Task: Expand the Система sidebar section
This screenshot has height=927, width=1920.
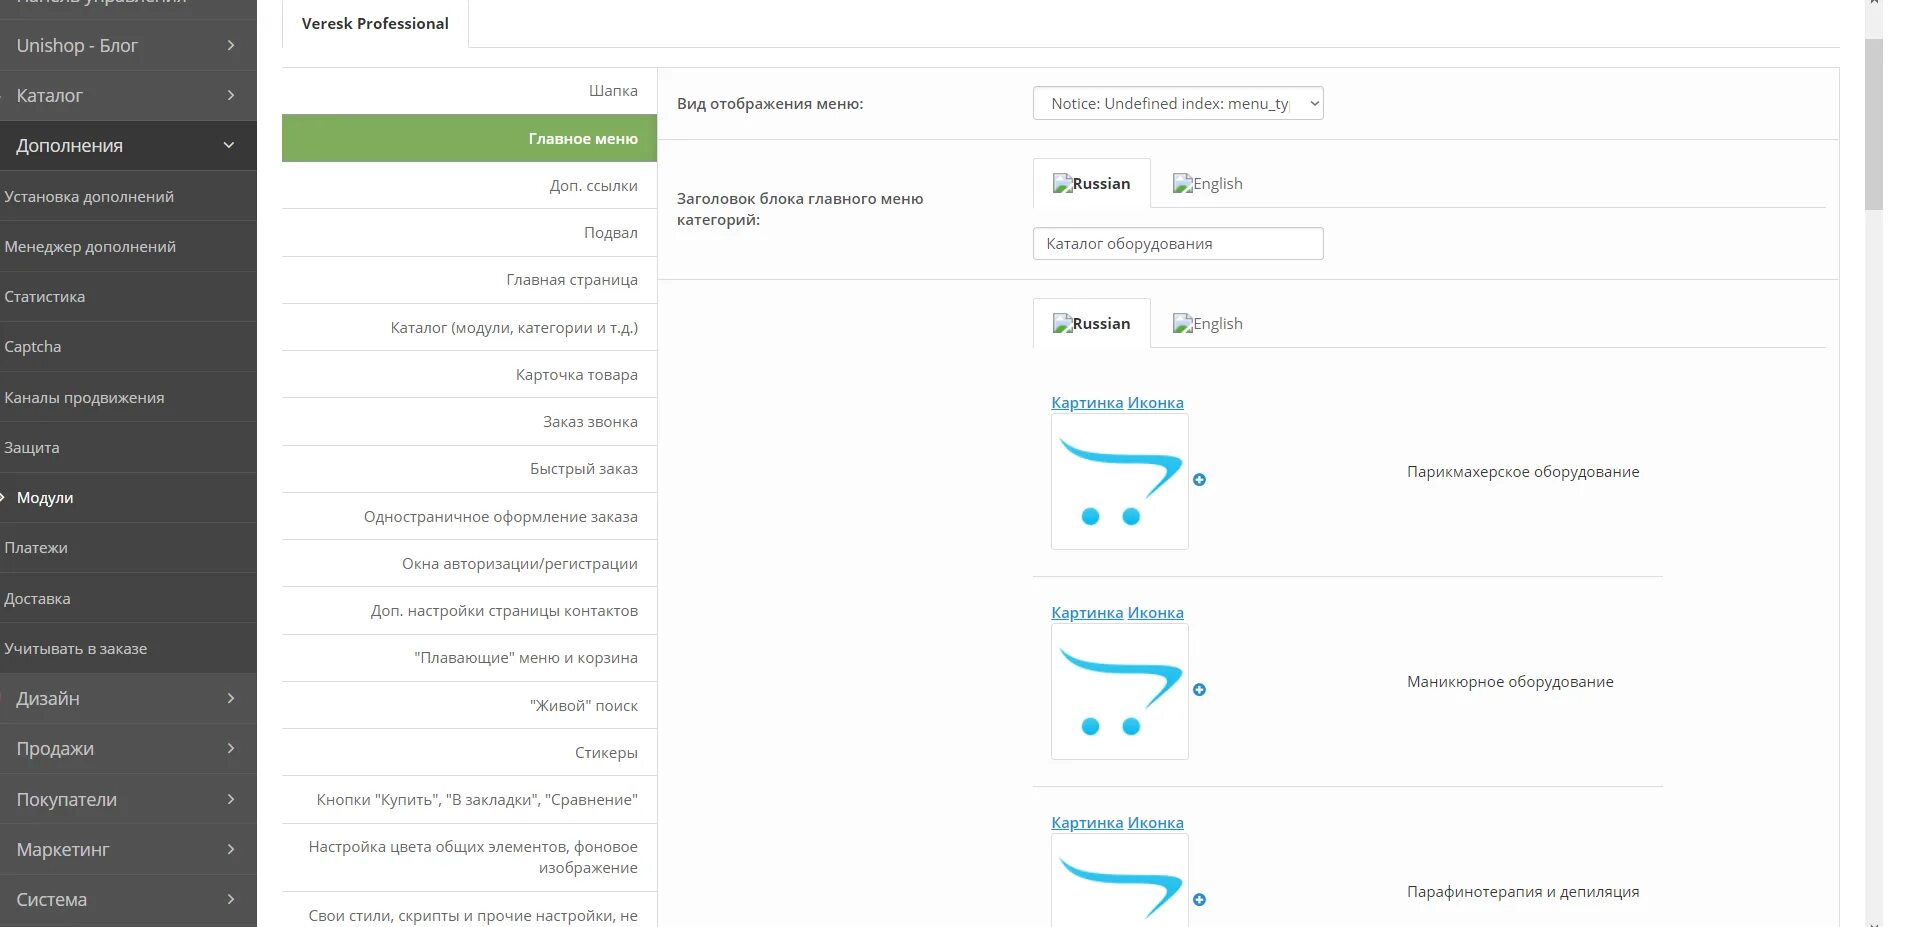Action: [128, 899]
